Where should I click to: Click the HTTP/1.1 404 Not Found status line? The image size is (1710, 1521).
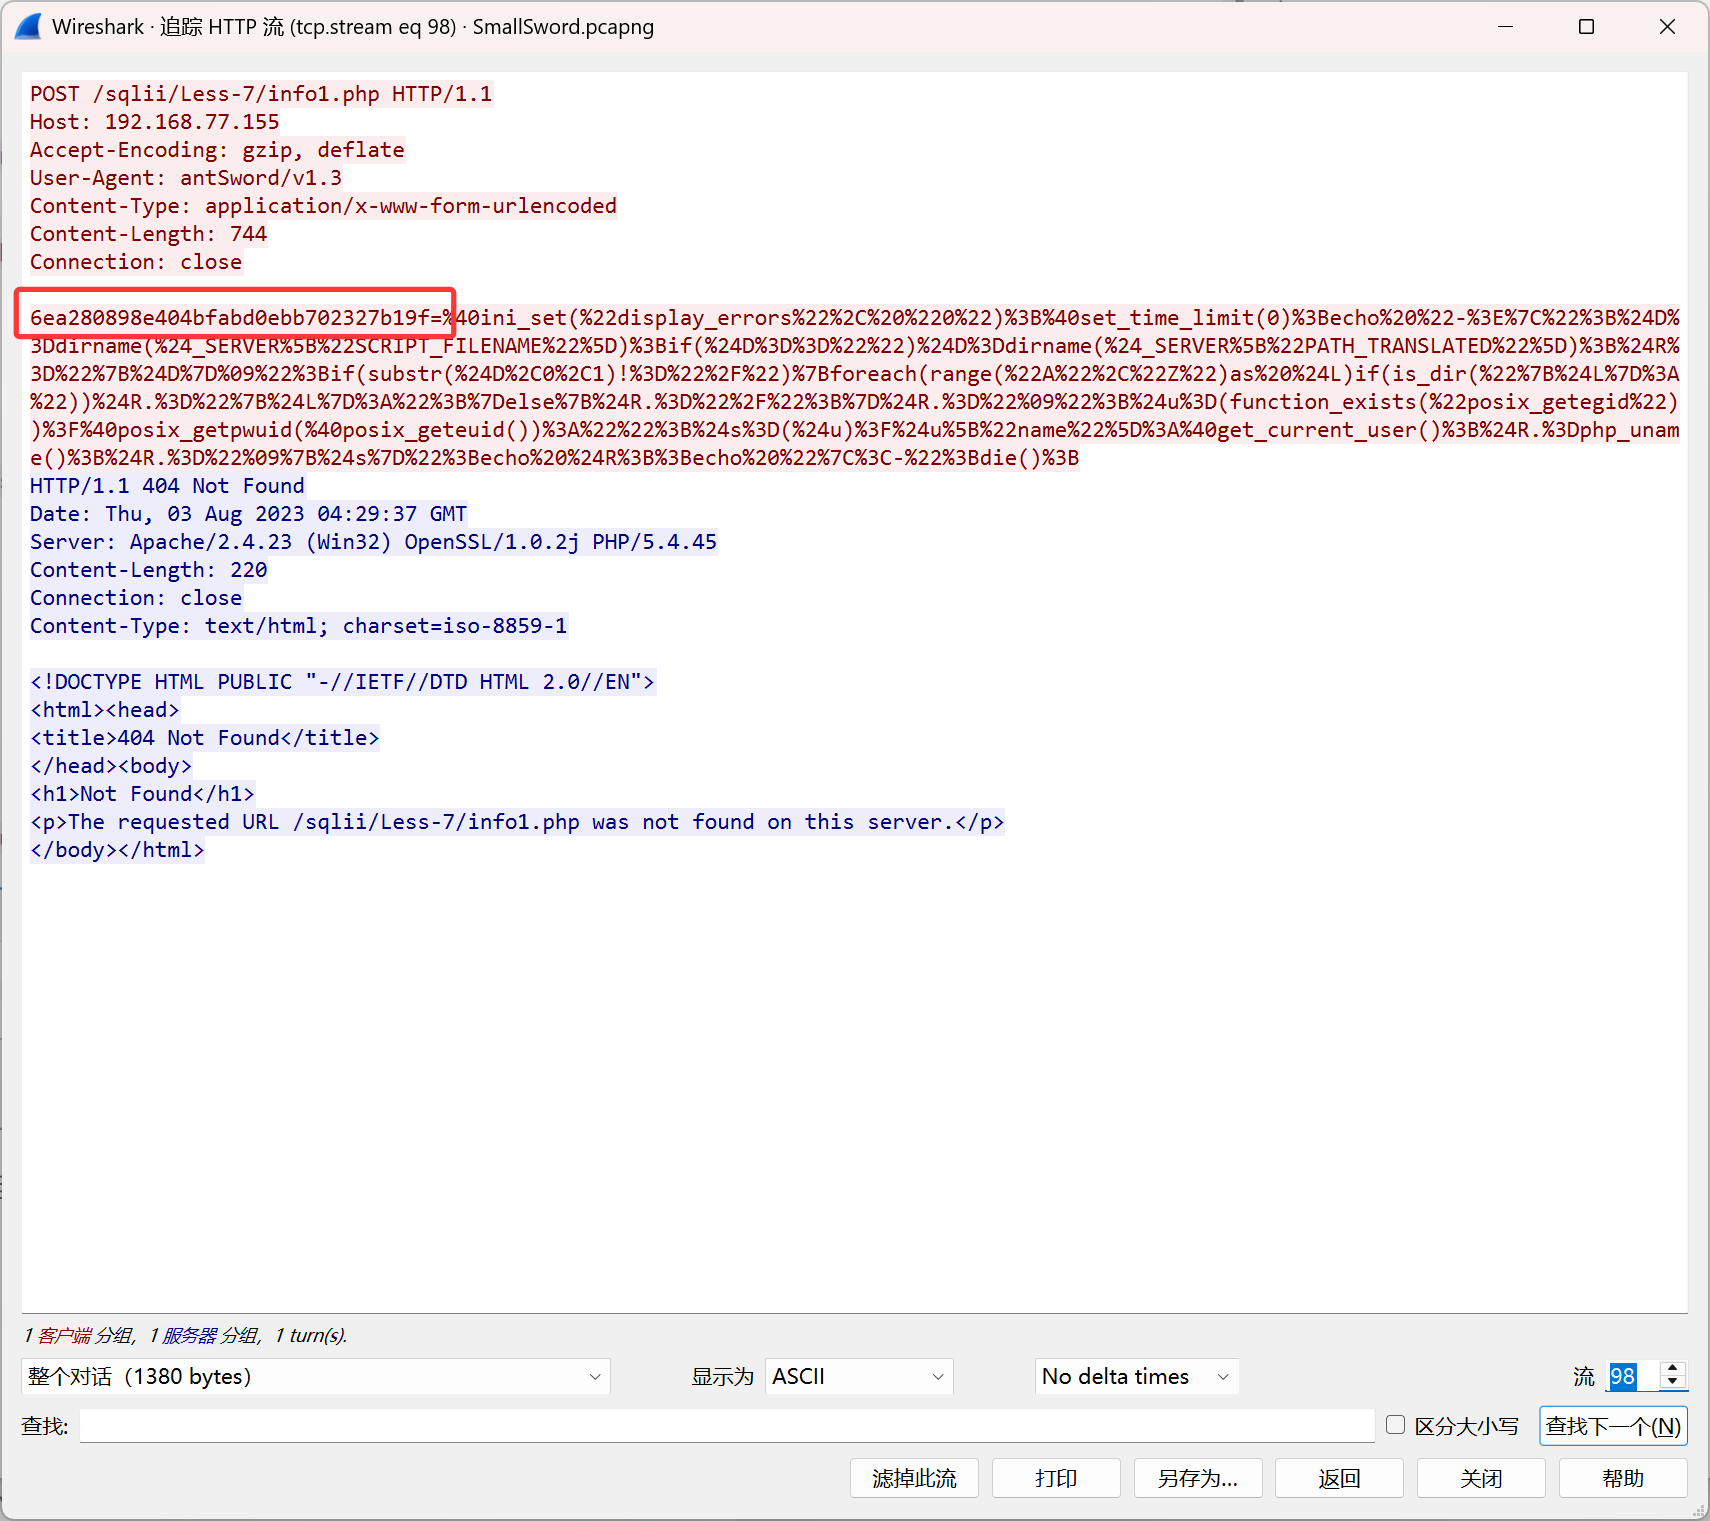point(167,486)
